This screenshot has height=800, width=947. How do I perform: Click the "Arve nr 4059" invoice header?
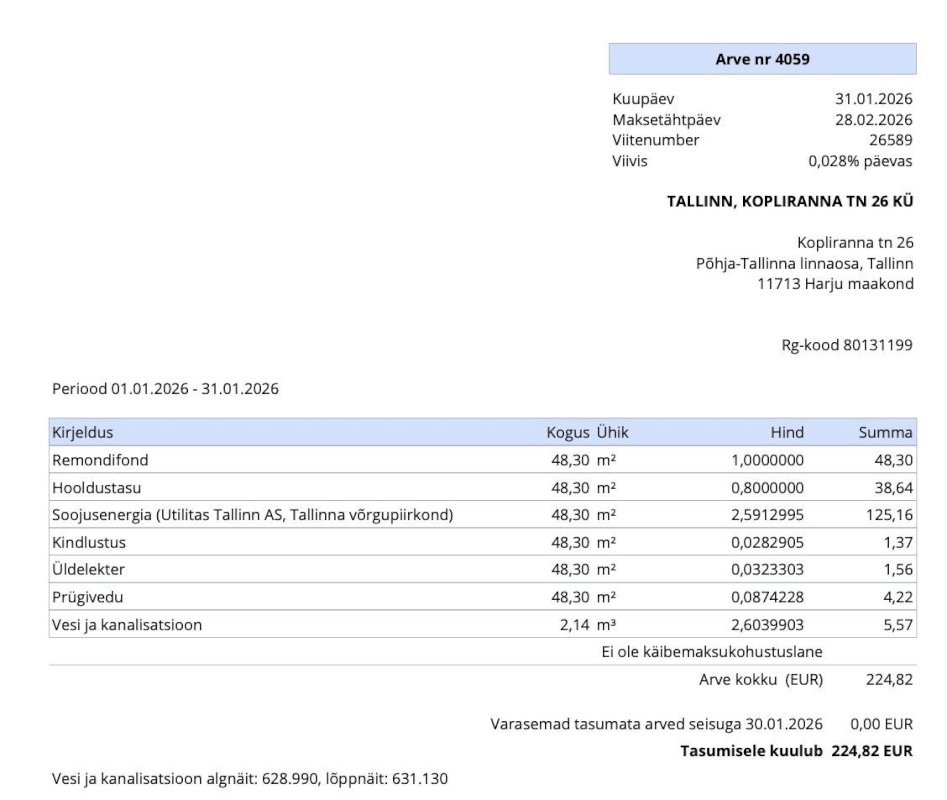tap(762, 59)
